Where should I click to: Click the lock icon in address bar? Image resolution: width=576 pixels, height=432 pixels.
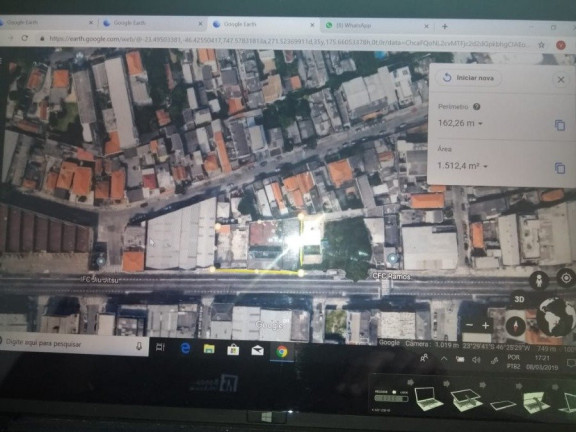pyautogui.click(x=42, y=39)
